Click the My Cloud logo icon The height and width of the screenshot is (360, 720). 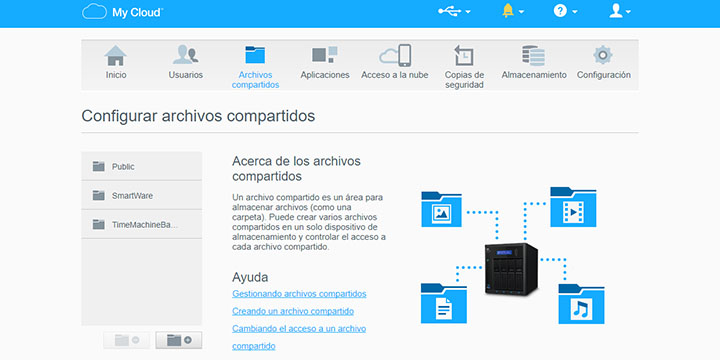pos(94,11)
